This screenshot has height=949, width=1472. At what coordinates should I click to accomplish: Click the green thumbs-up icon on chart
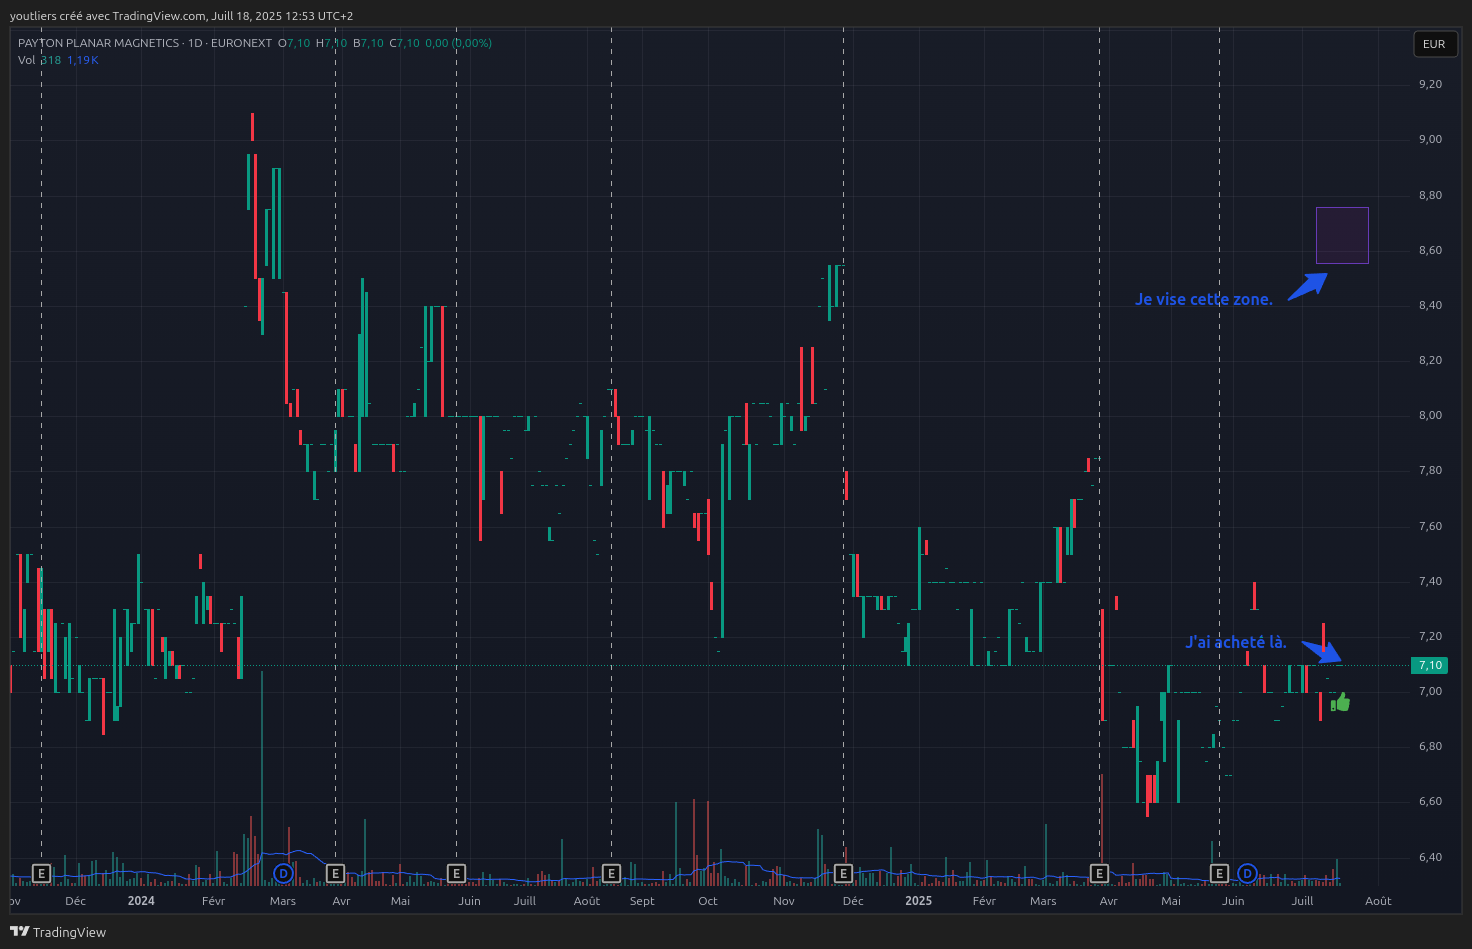click(1340, 702)
